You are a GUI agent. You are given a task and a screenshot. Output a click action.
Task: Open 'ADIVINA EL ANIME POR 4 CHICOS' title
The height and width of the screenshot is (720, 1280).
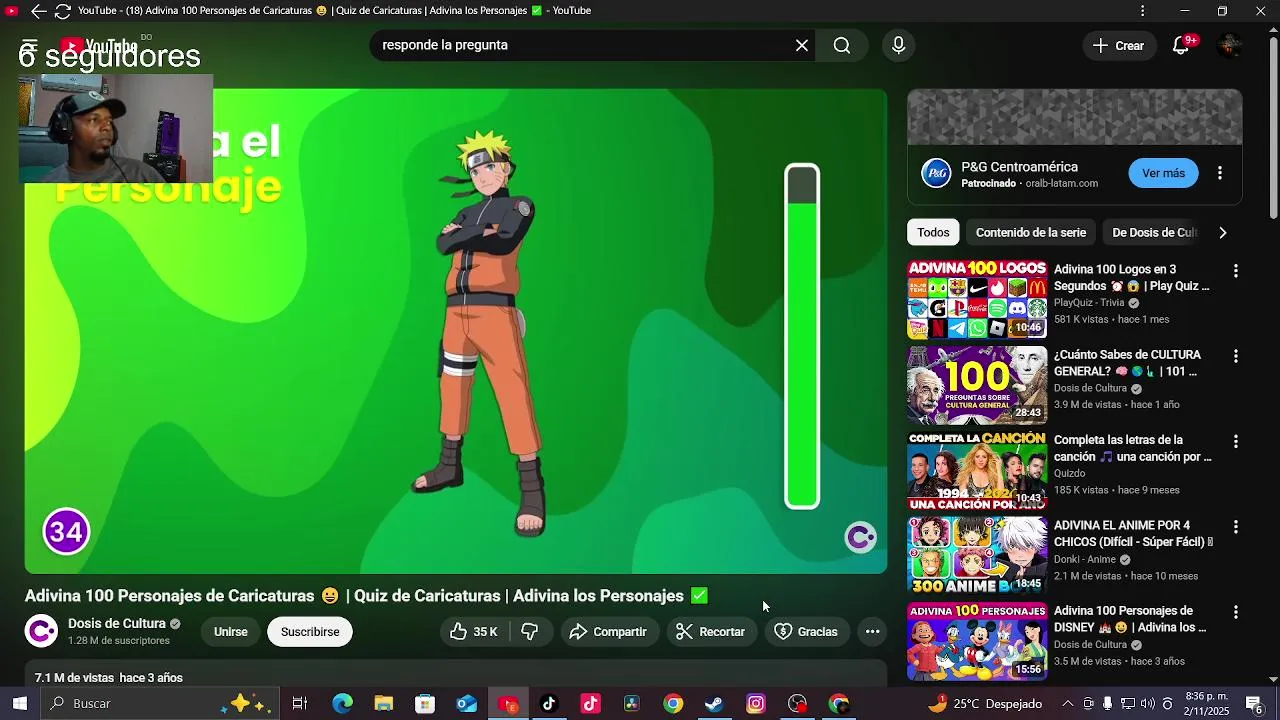1133,533
